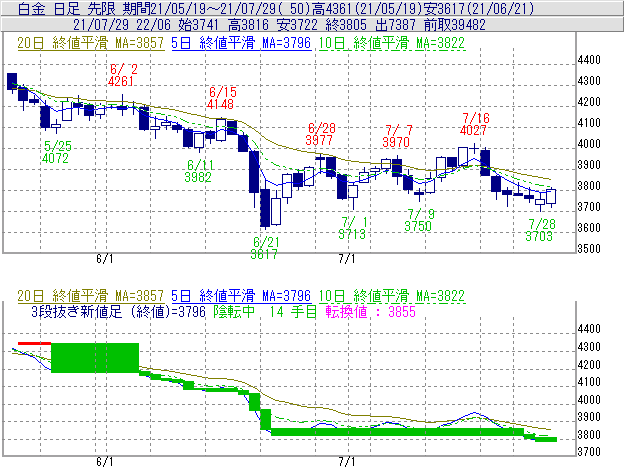This screenshot has width=624, height=475.
Task: Click the 7/1 3713 low label
Action: [353, 228]
